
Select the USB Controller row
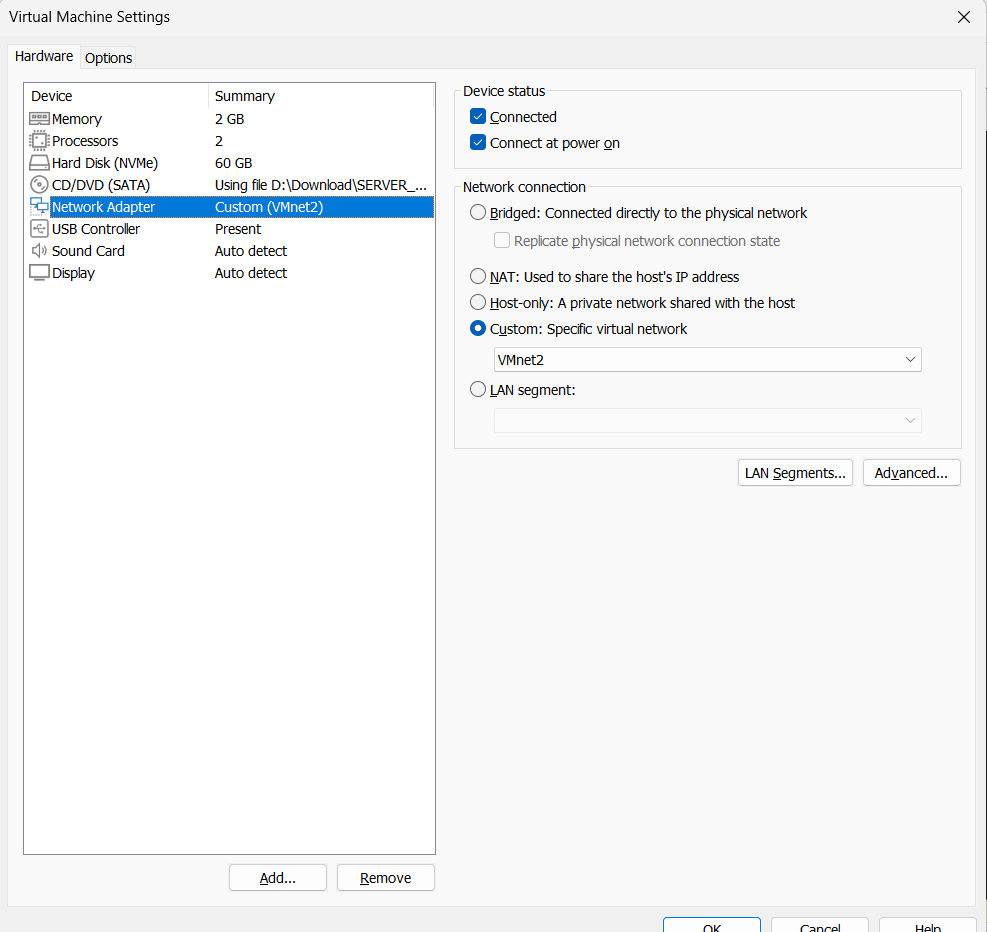229,229
